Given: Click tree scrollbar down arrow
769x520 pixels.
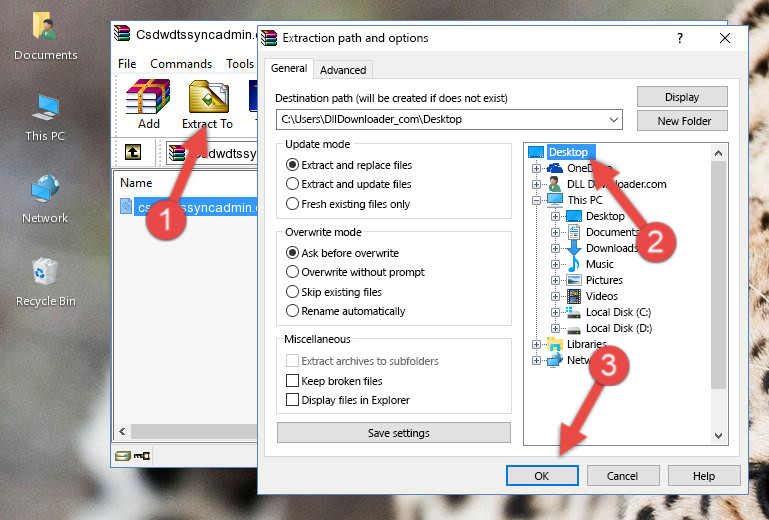Looking at the screenshot, I should point(718,436).
